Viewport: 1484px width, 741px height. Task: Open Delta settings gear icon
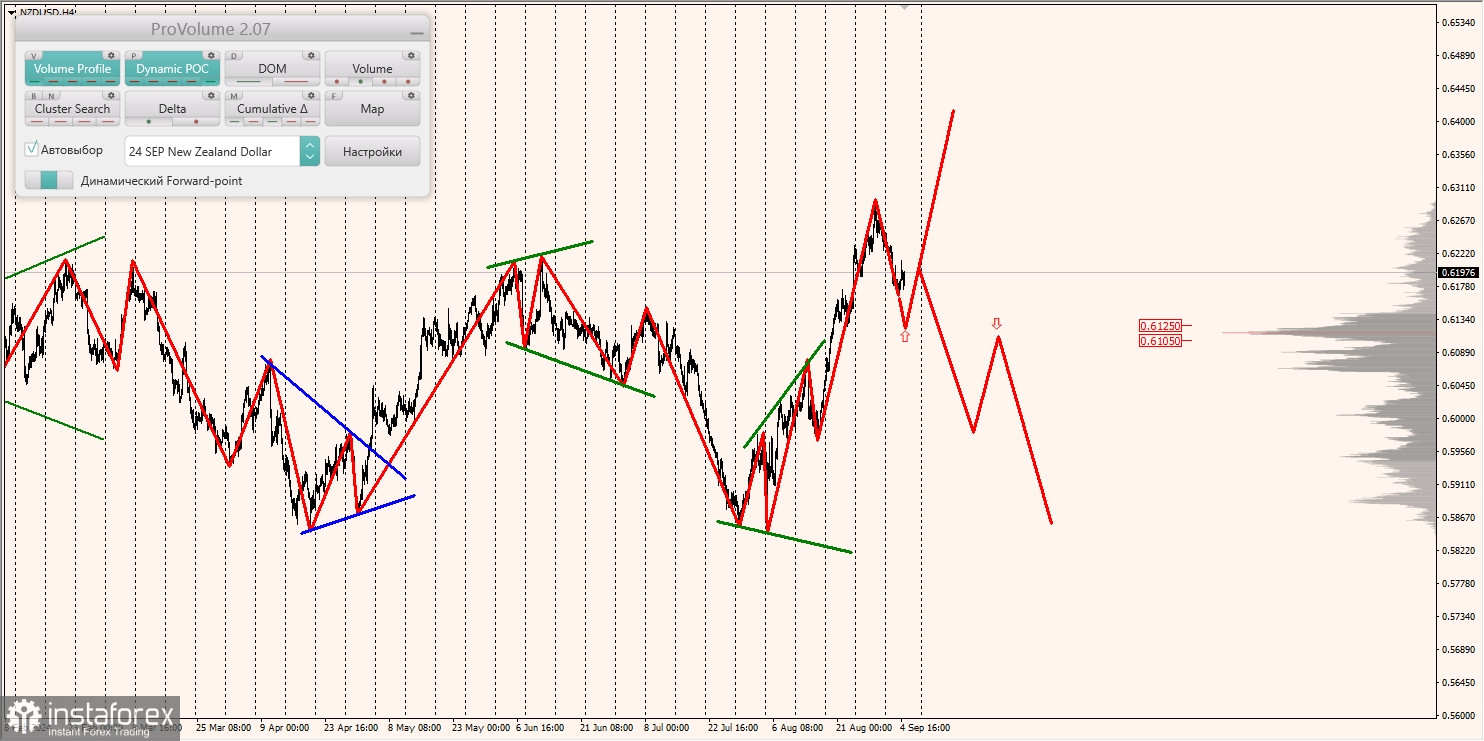tap(211, 95)
